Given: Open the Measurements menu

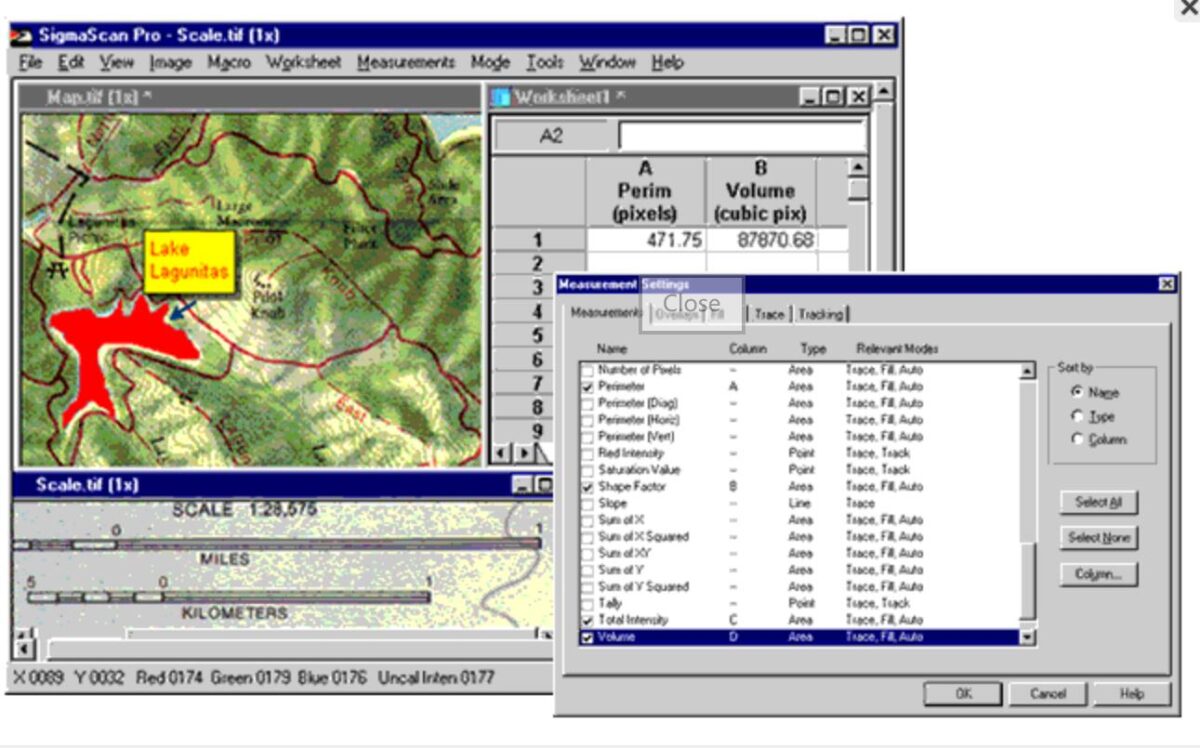Looking at the screenshot, I should pos(405,62).
